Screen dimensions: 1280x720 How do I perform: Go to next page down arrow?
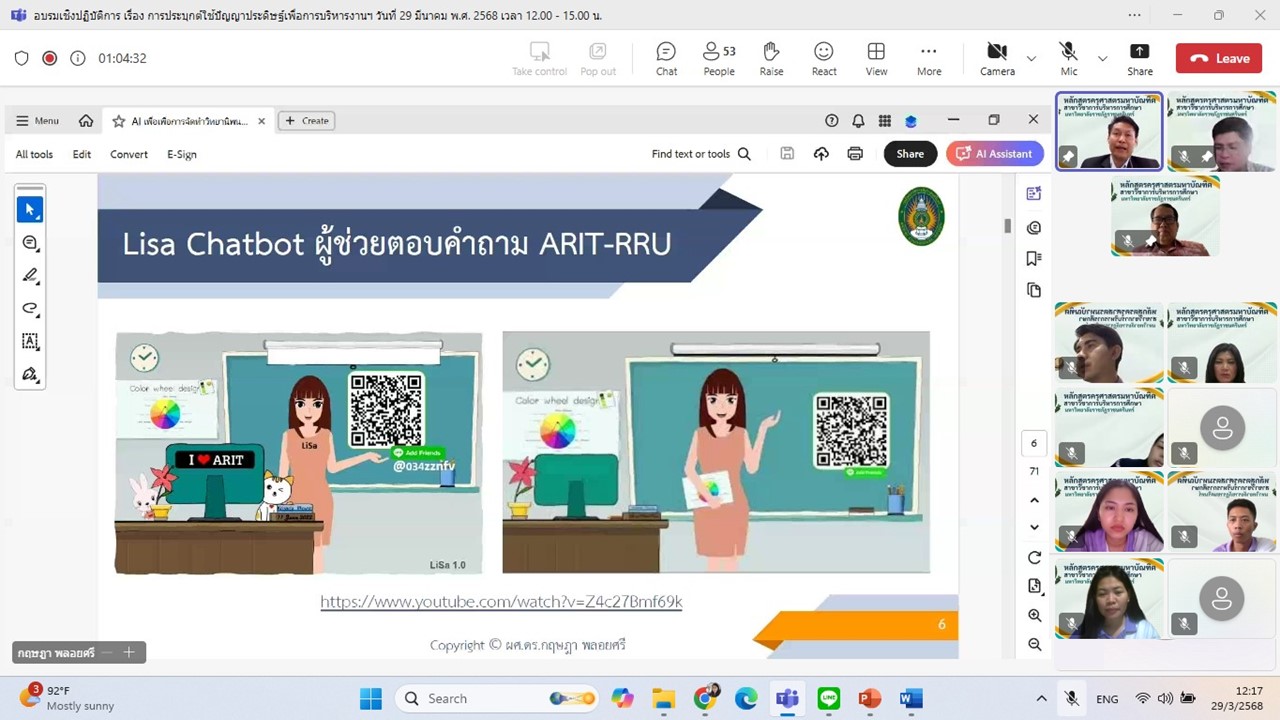pyautogui.click(x=1034, y=528)
